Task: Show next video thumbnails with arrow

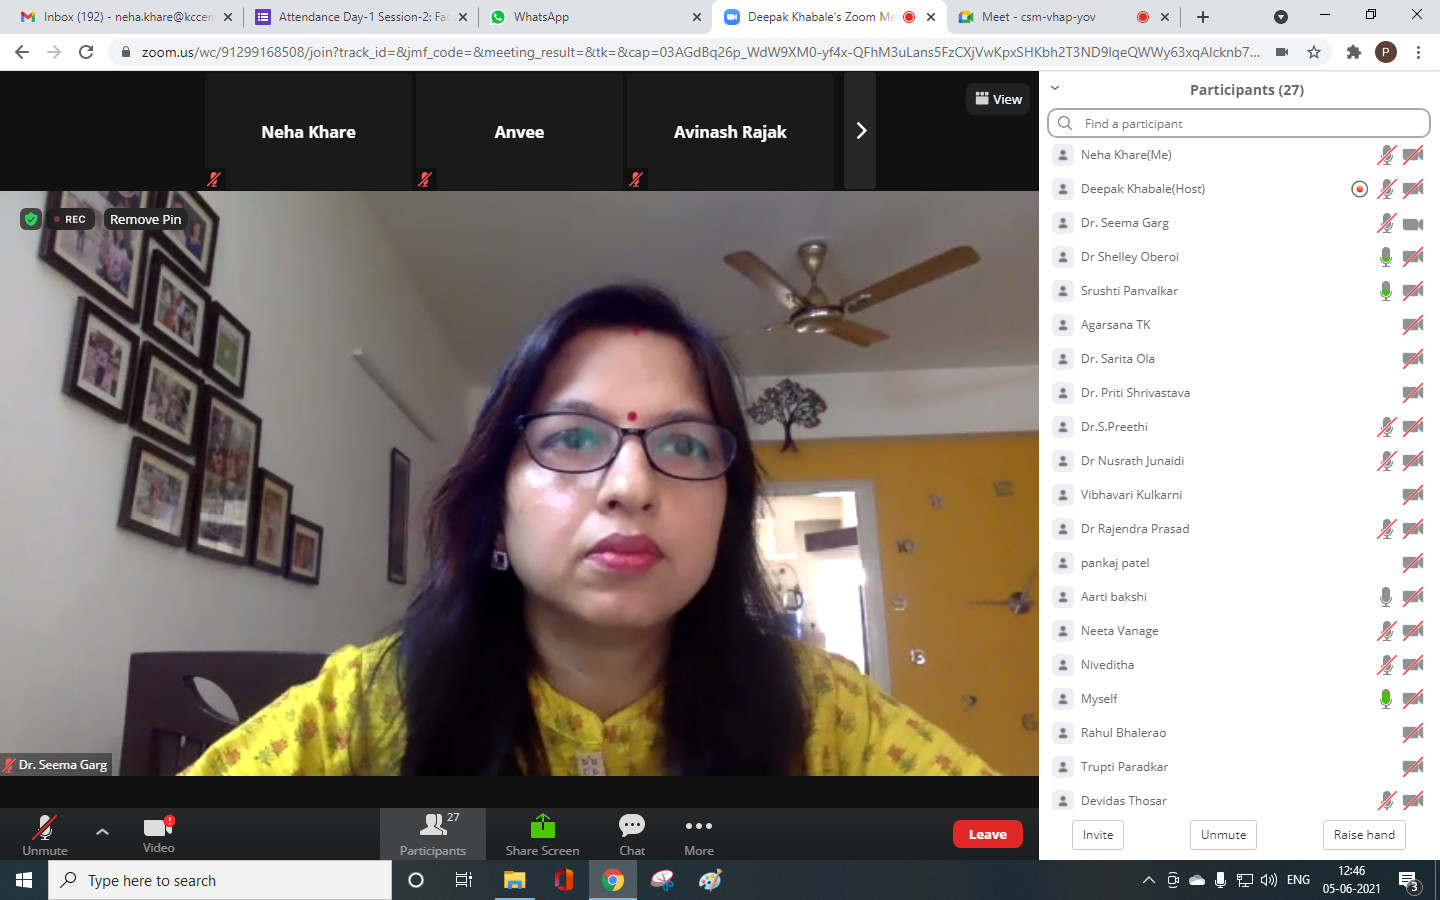Action: (x=860, y=131)
